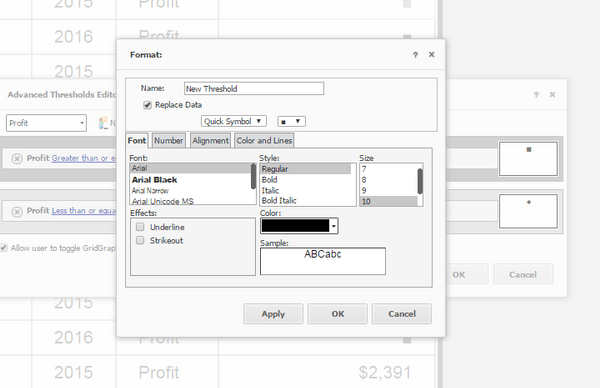Click OK in the Format dialog
The image size is (600, 388).
click(x=338, y=314)
